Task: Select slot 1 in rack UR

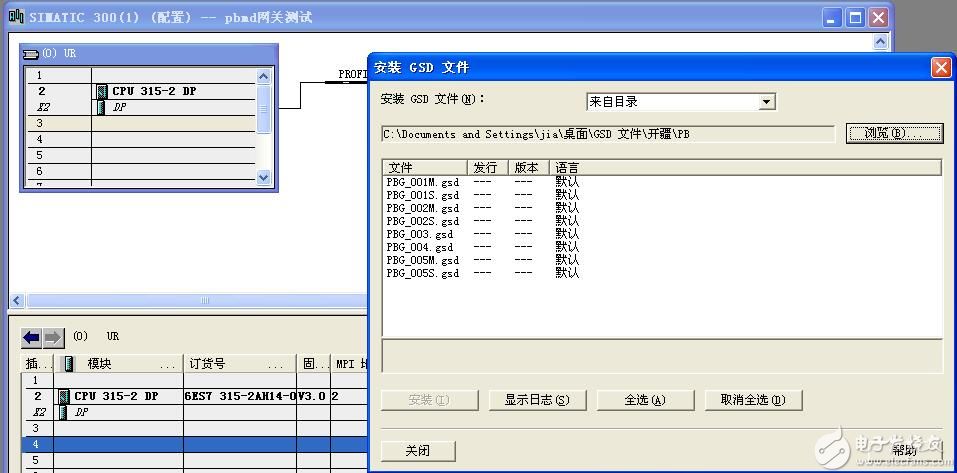Action: (x=140, y=75)
